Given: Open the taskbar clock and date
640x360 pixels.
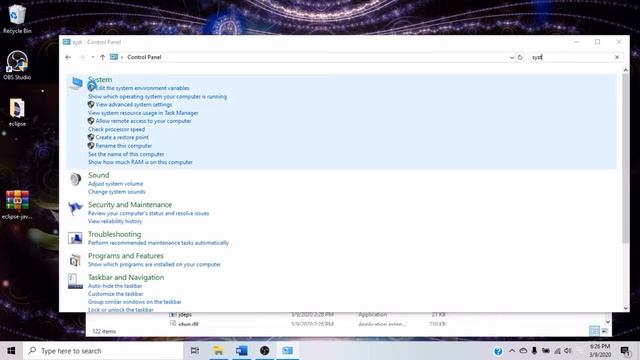Looking at the screenshot, I should click(x=600, y=351).
